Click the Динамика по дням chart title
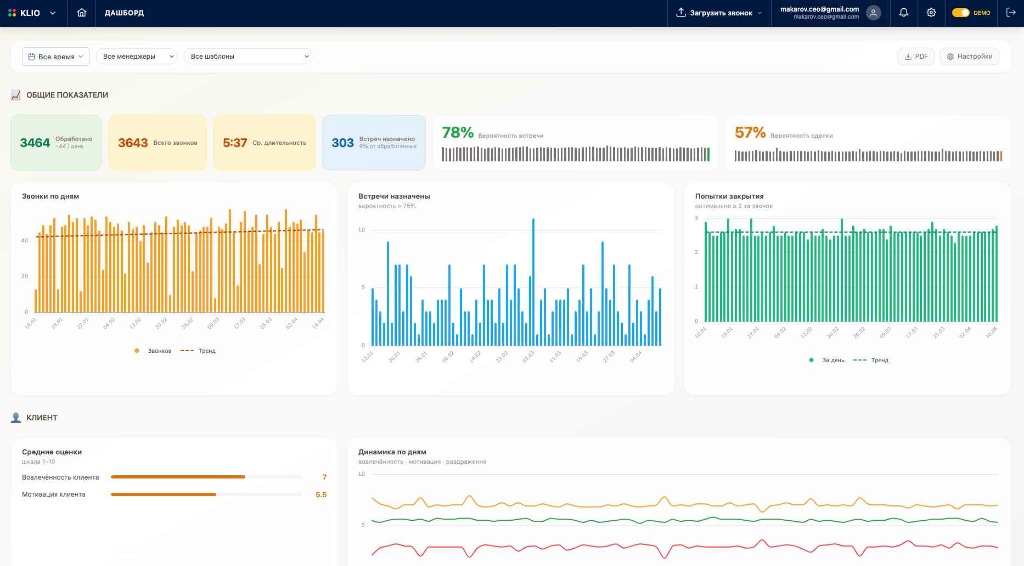Screen dimensions: 1024x566 pyautogui.click(x=392, y=452)
